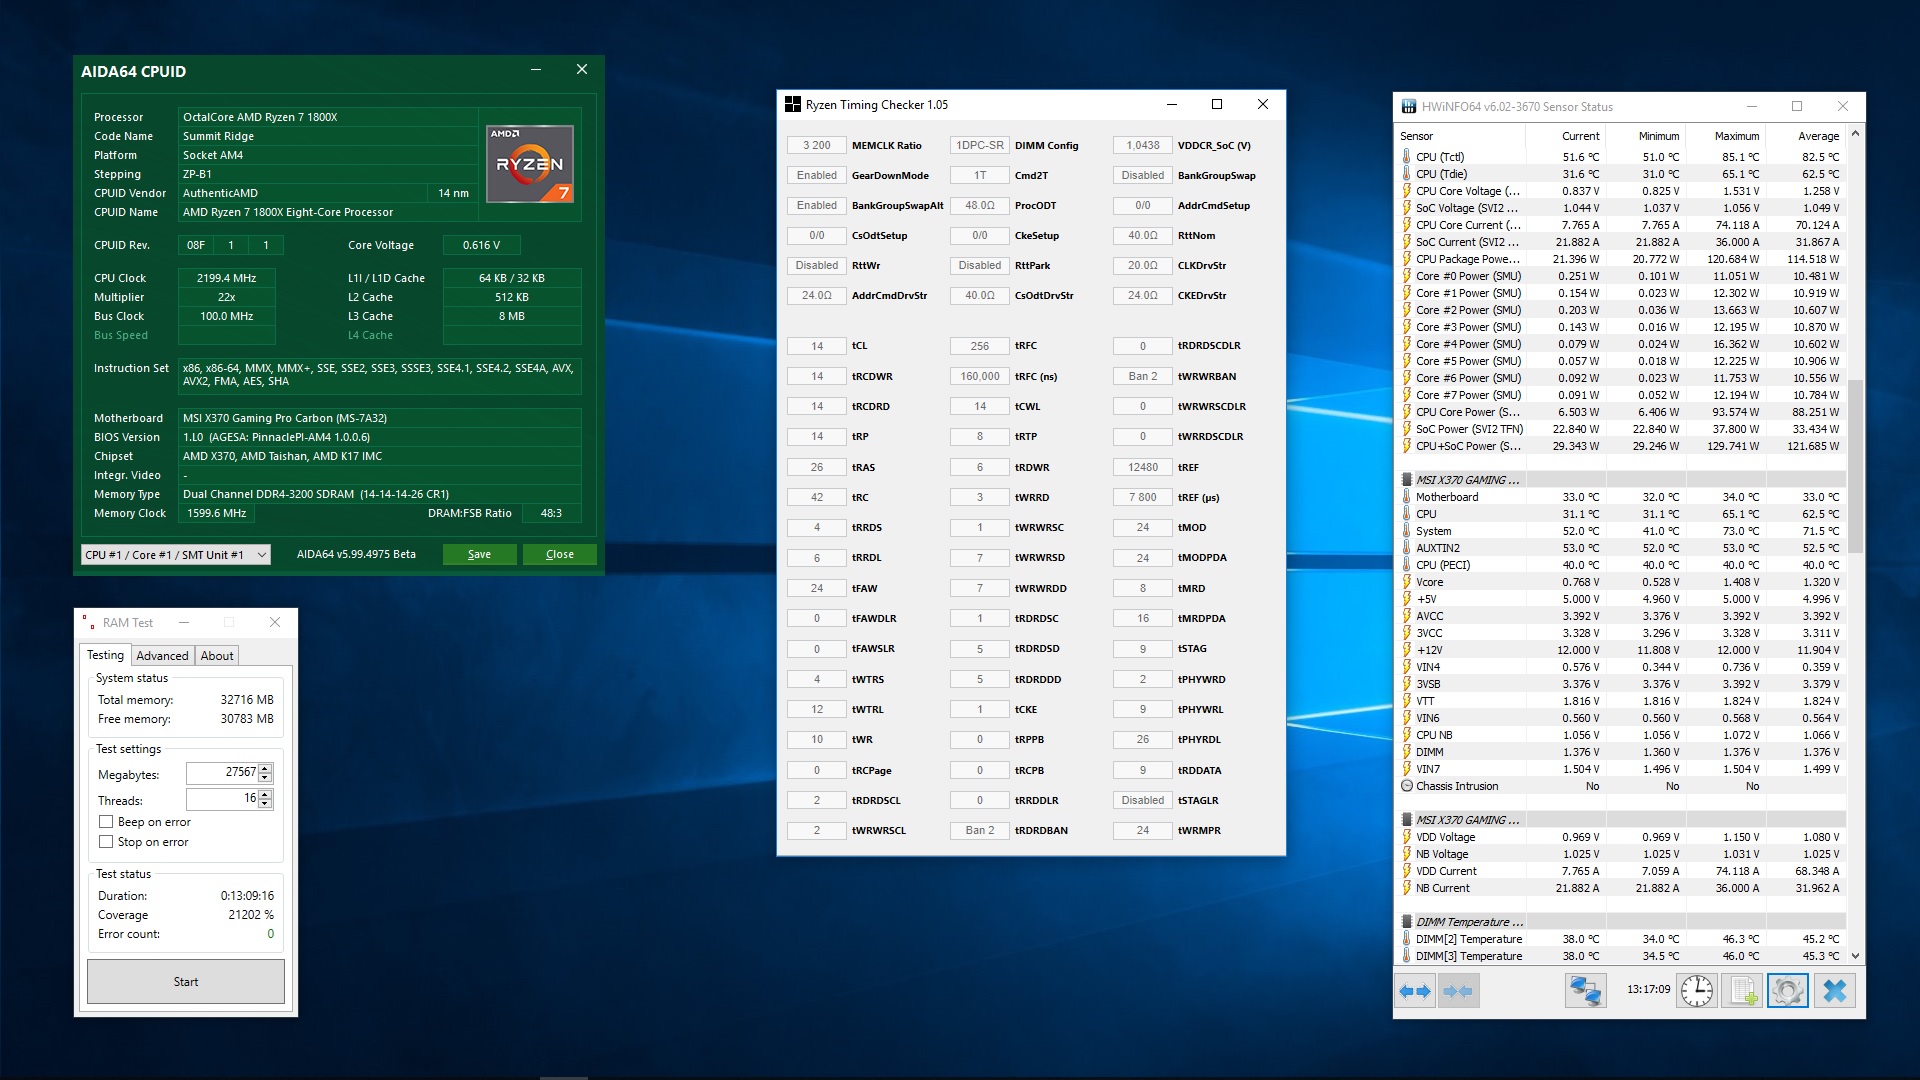Switch to Advanced tab in RAM Test
The height and width of the screenshot is (1080, 1920).
(162, 656)
